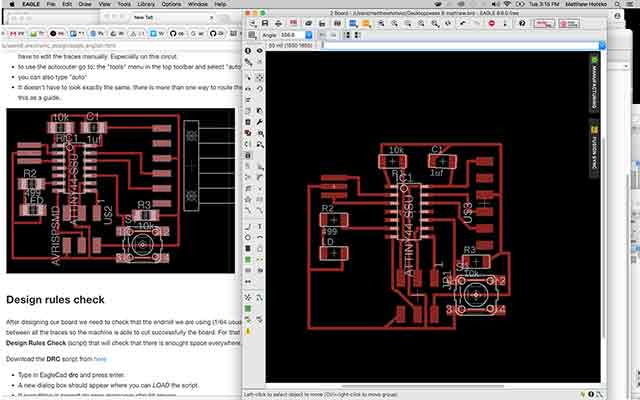Click the ATTINY44 IC on the EAGLE board

409,211
